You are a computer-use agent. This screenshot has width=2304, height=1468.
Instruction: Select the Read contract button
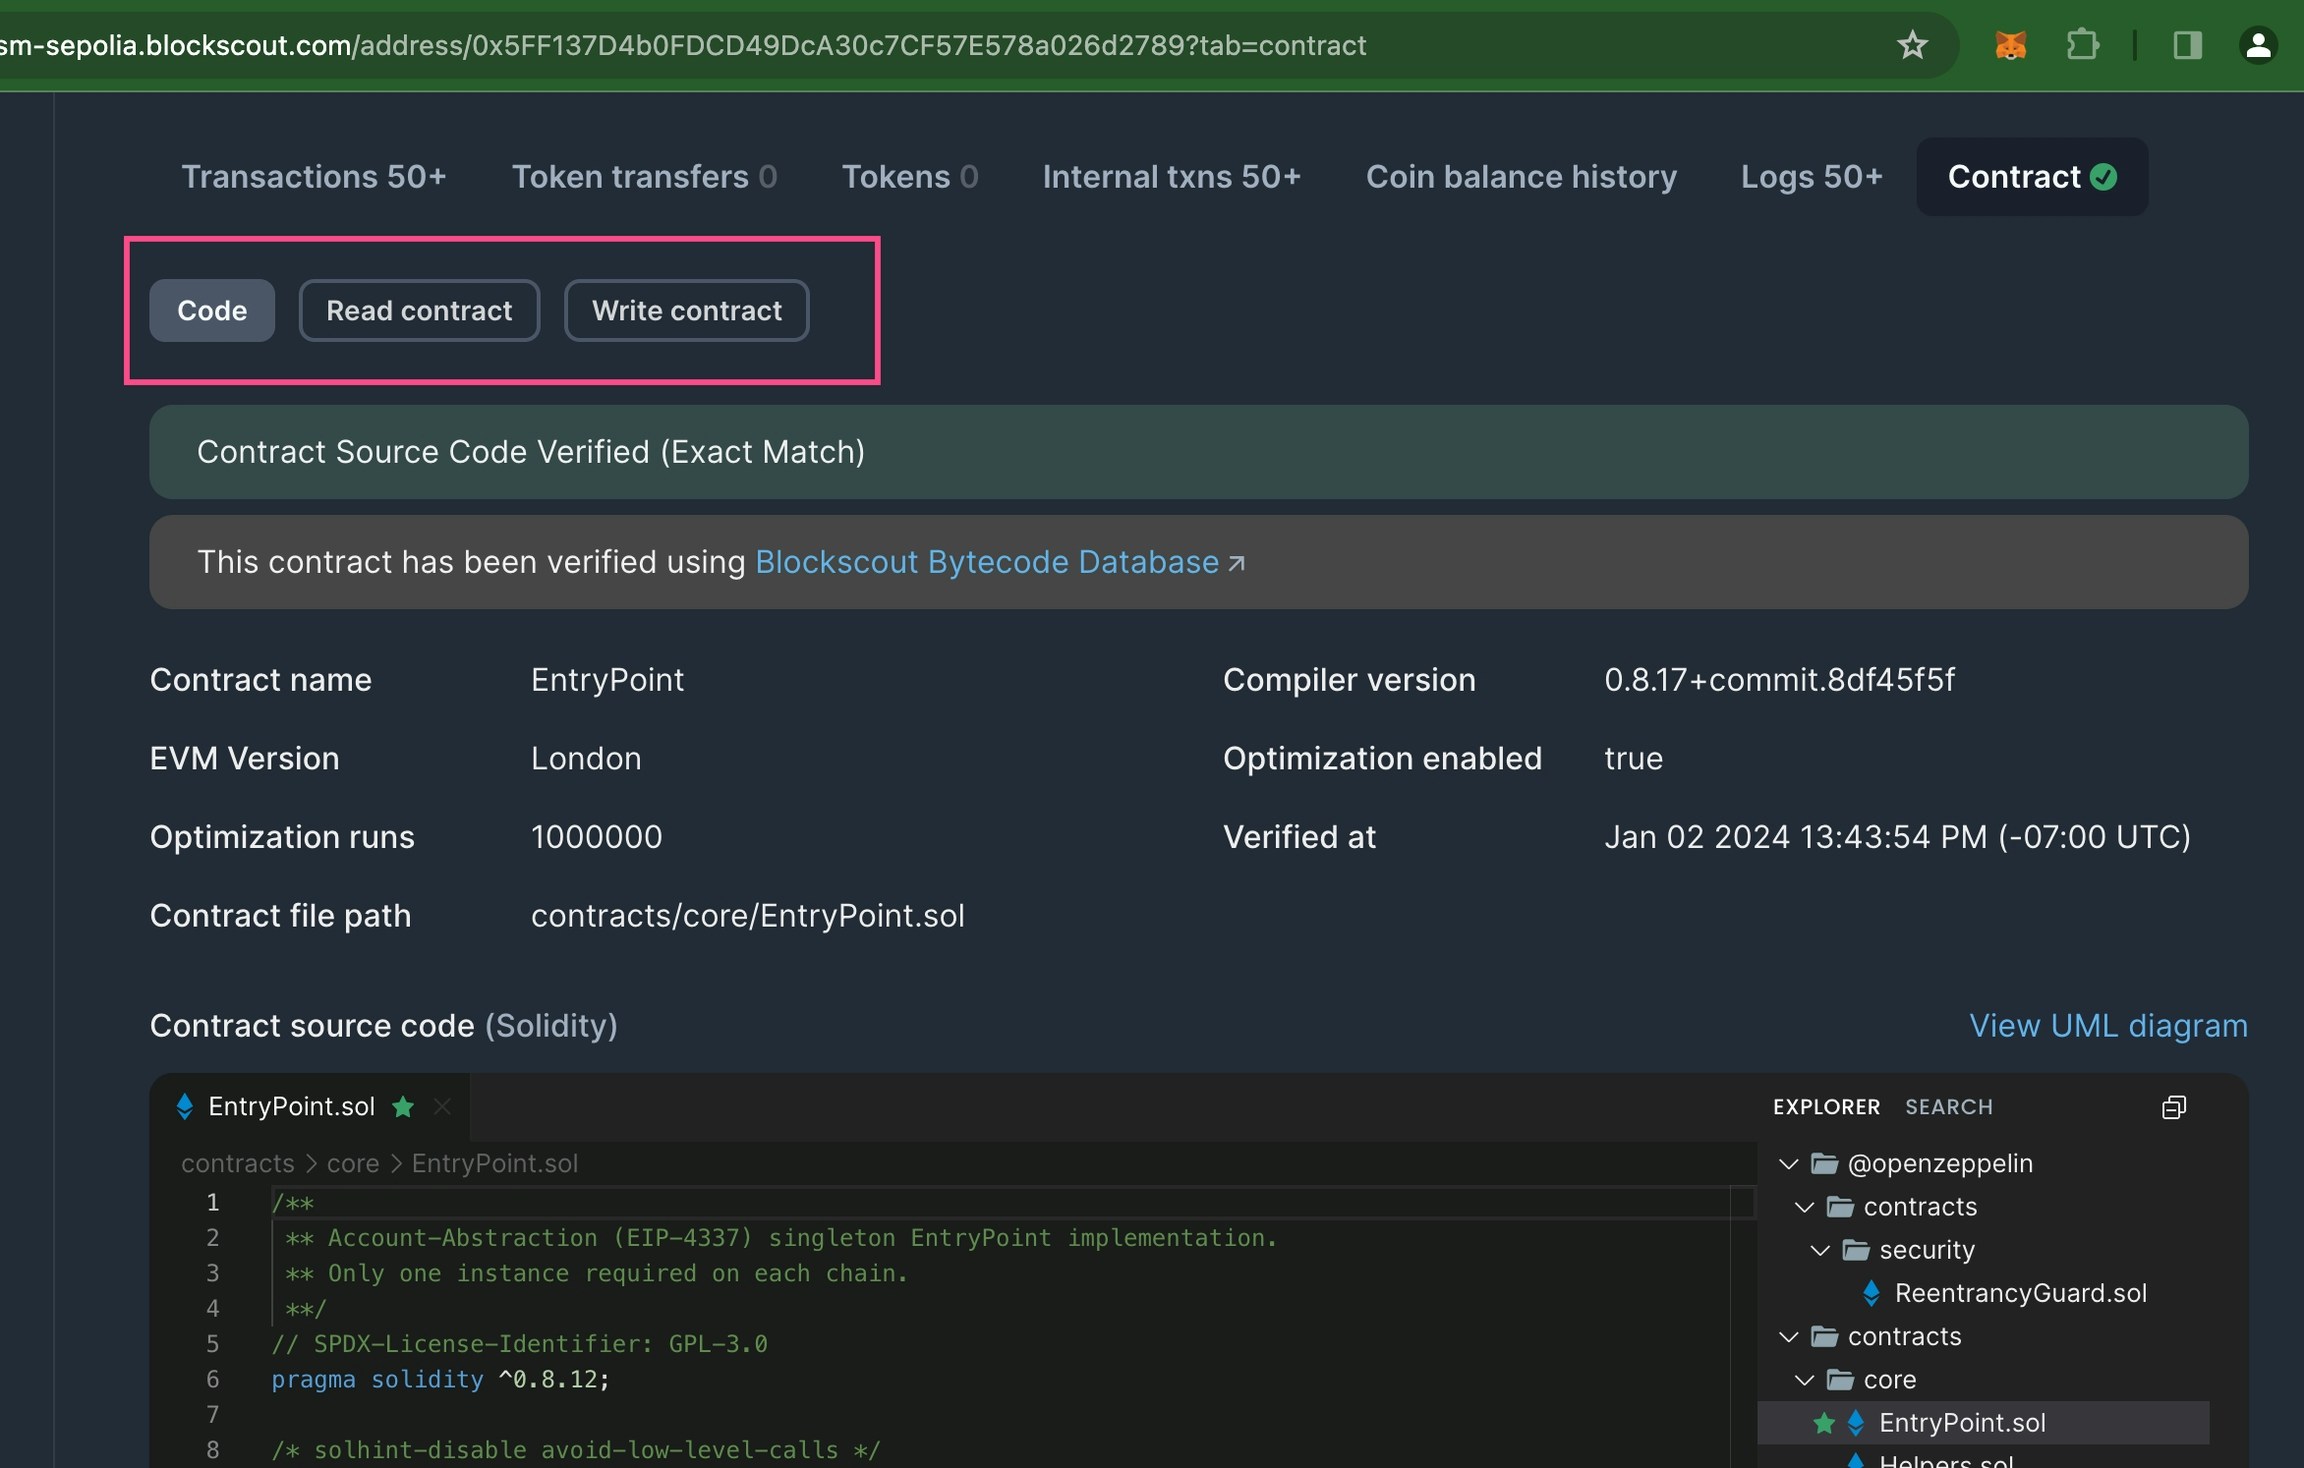click(419, 311)
